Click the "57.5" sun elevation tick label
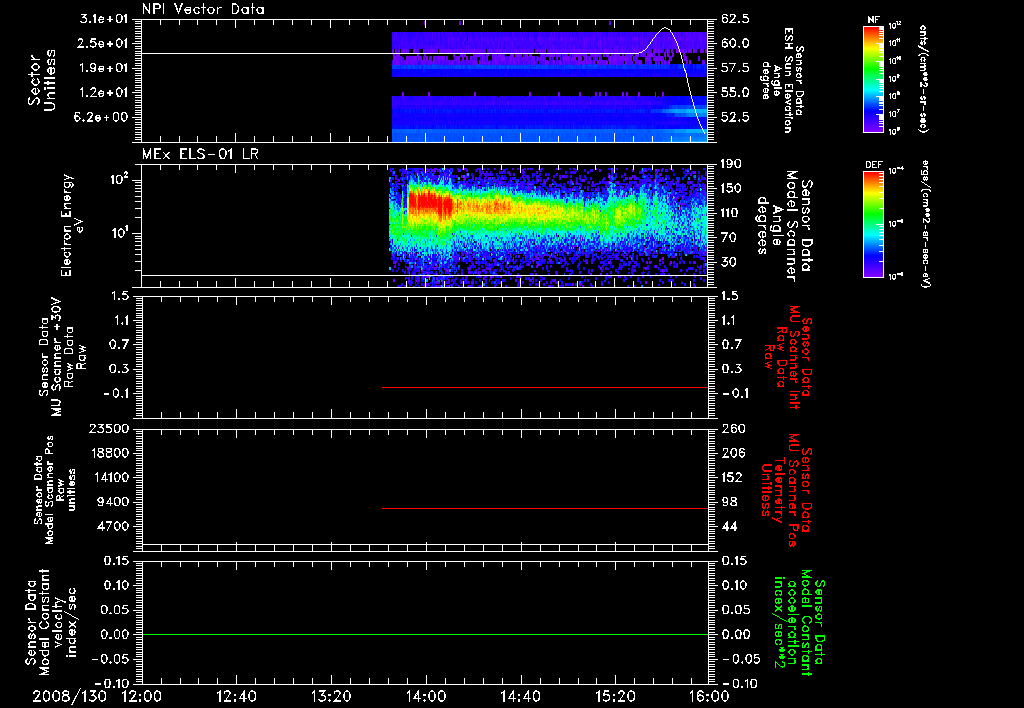The image size is (1024, 708). 735,68
